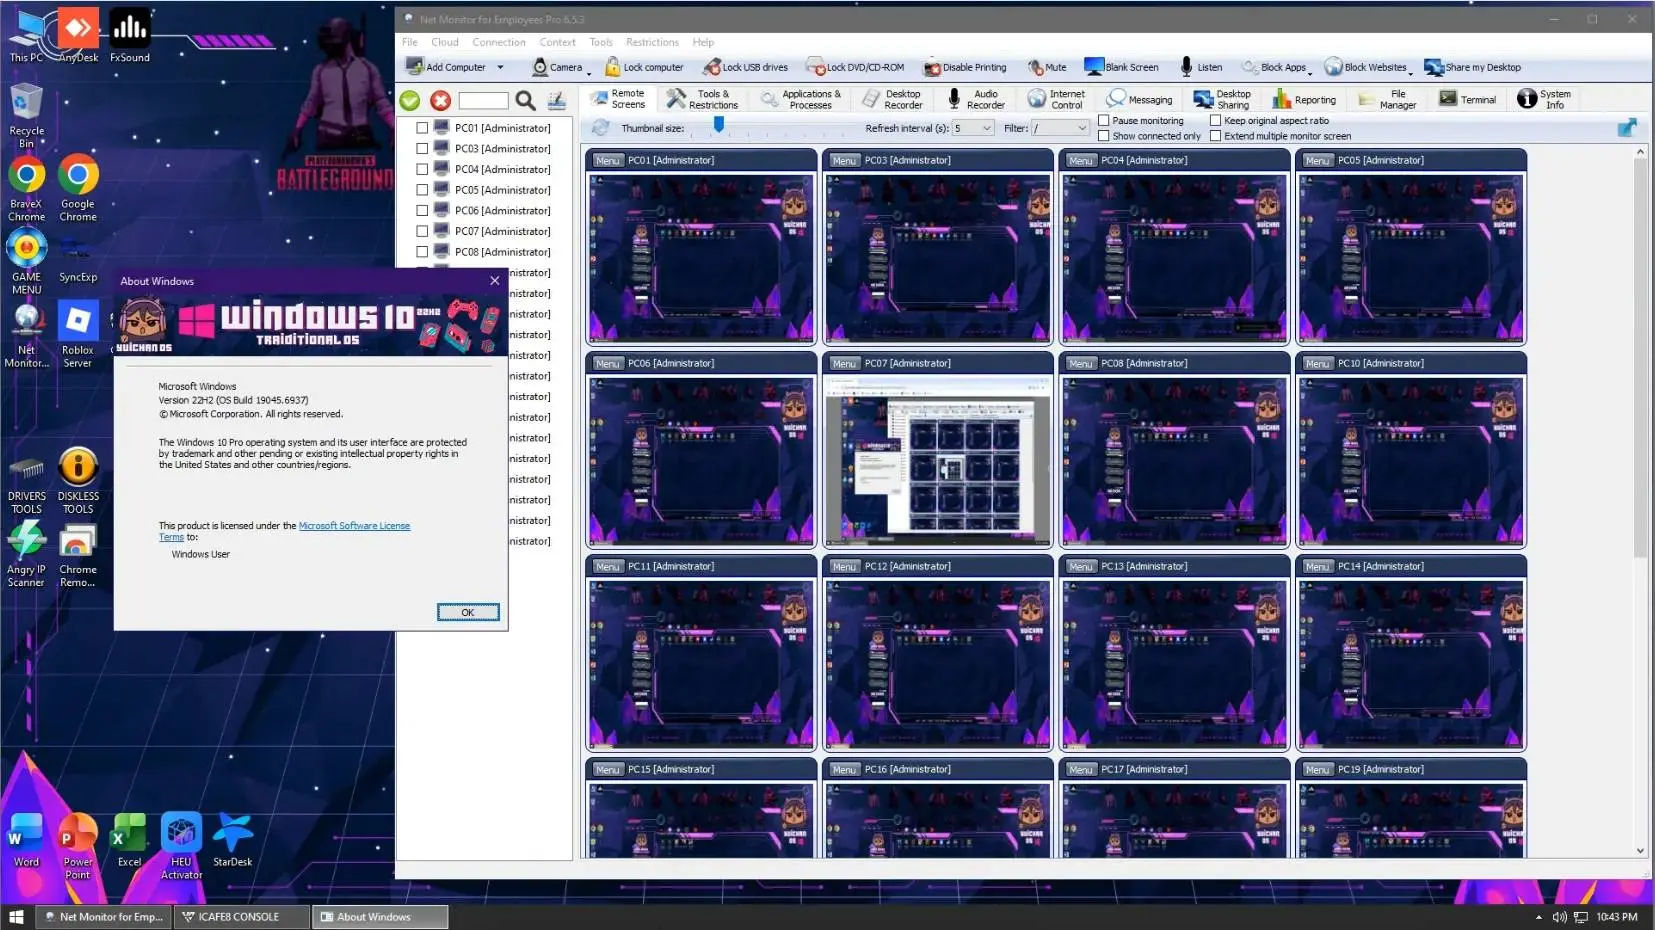
Task: Click the Thumbnail size slider handle
Action: (718, 125)
